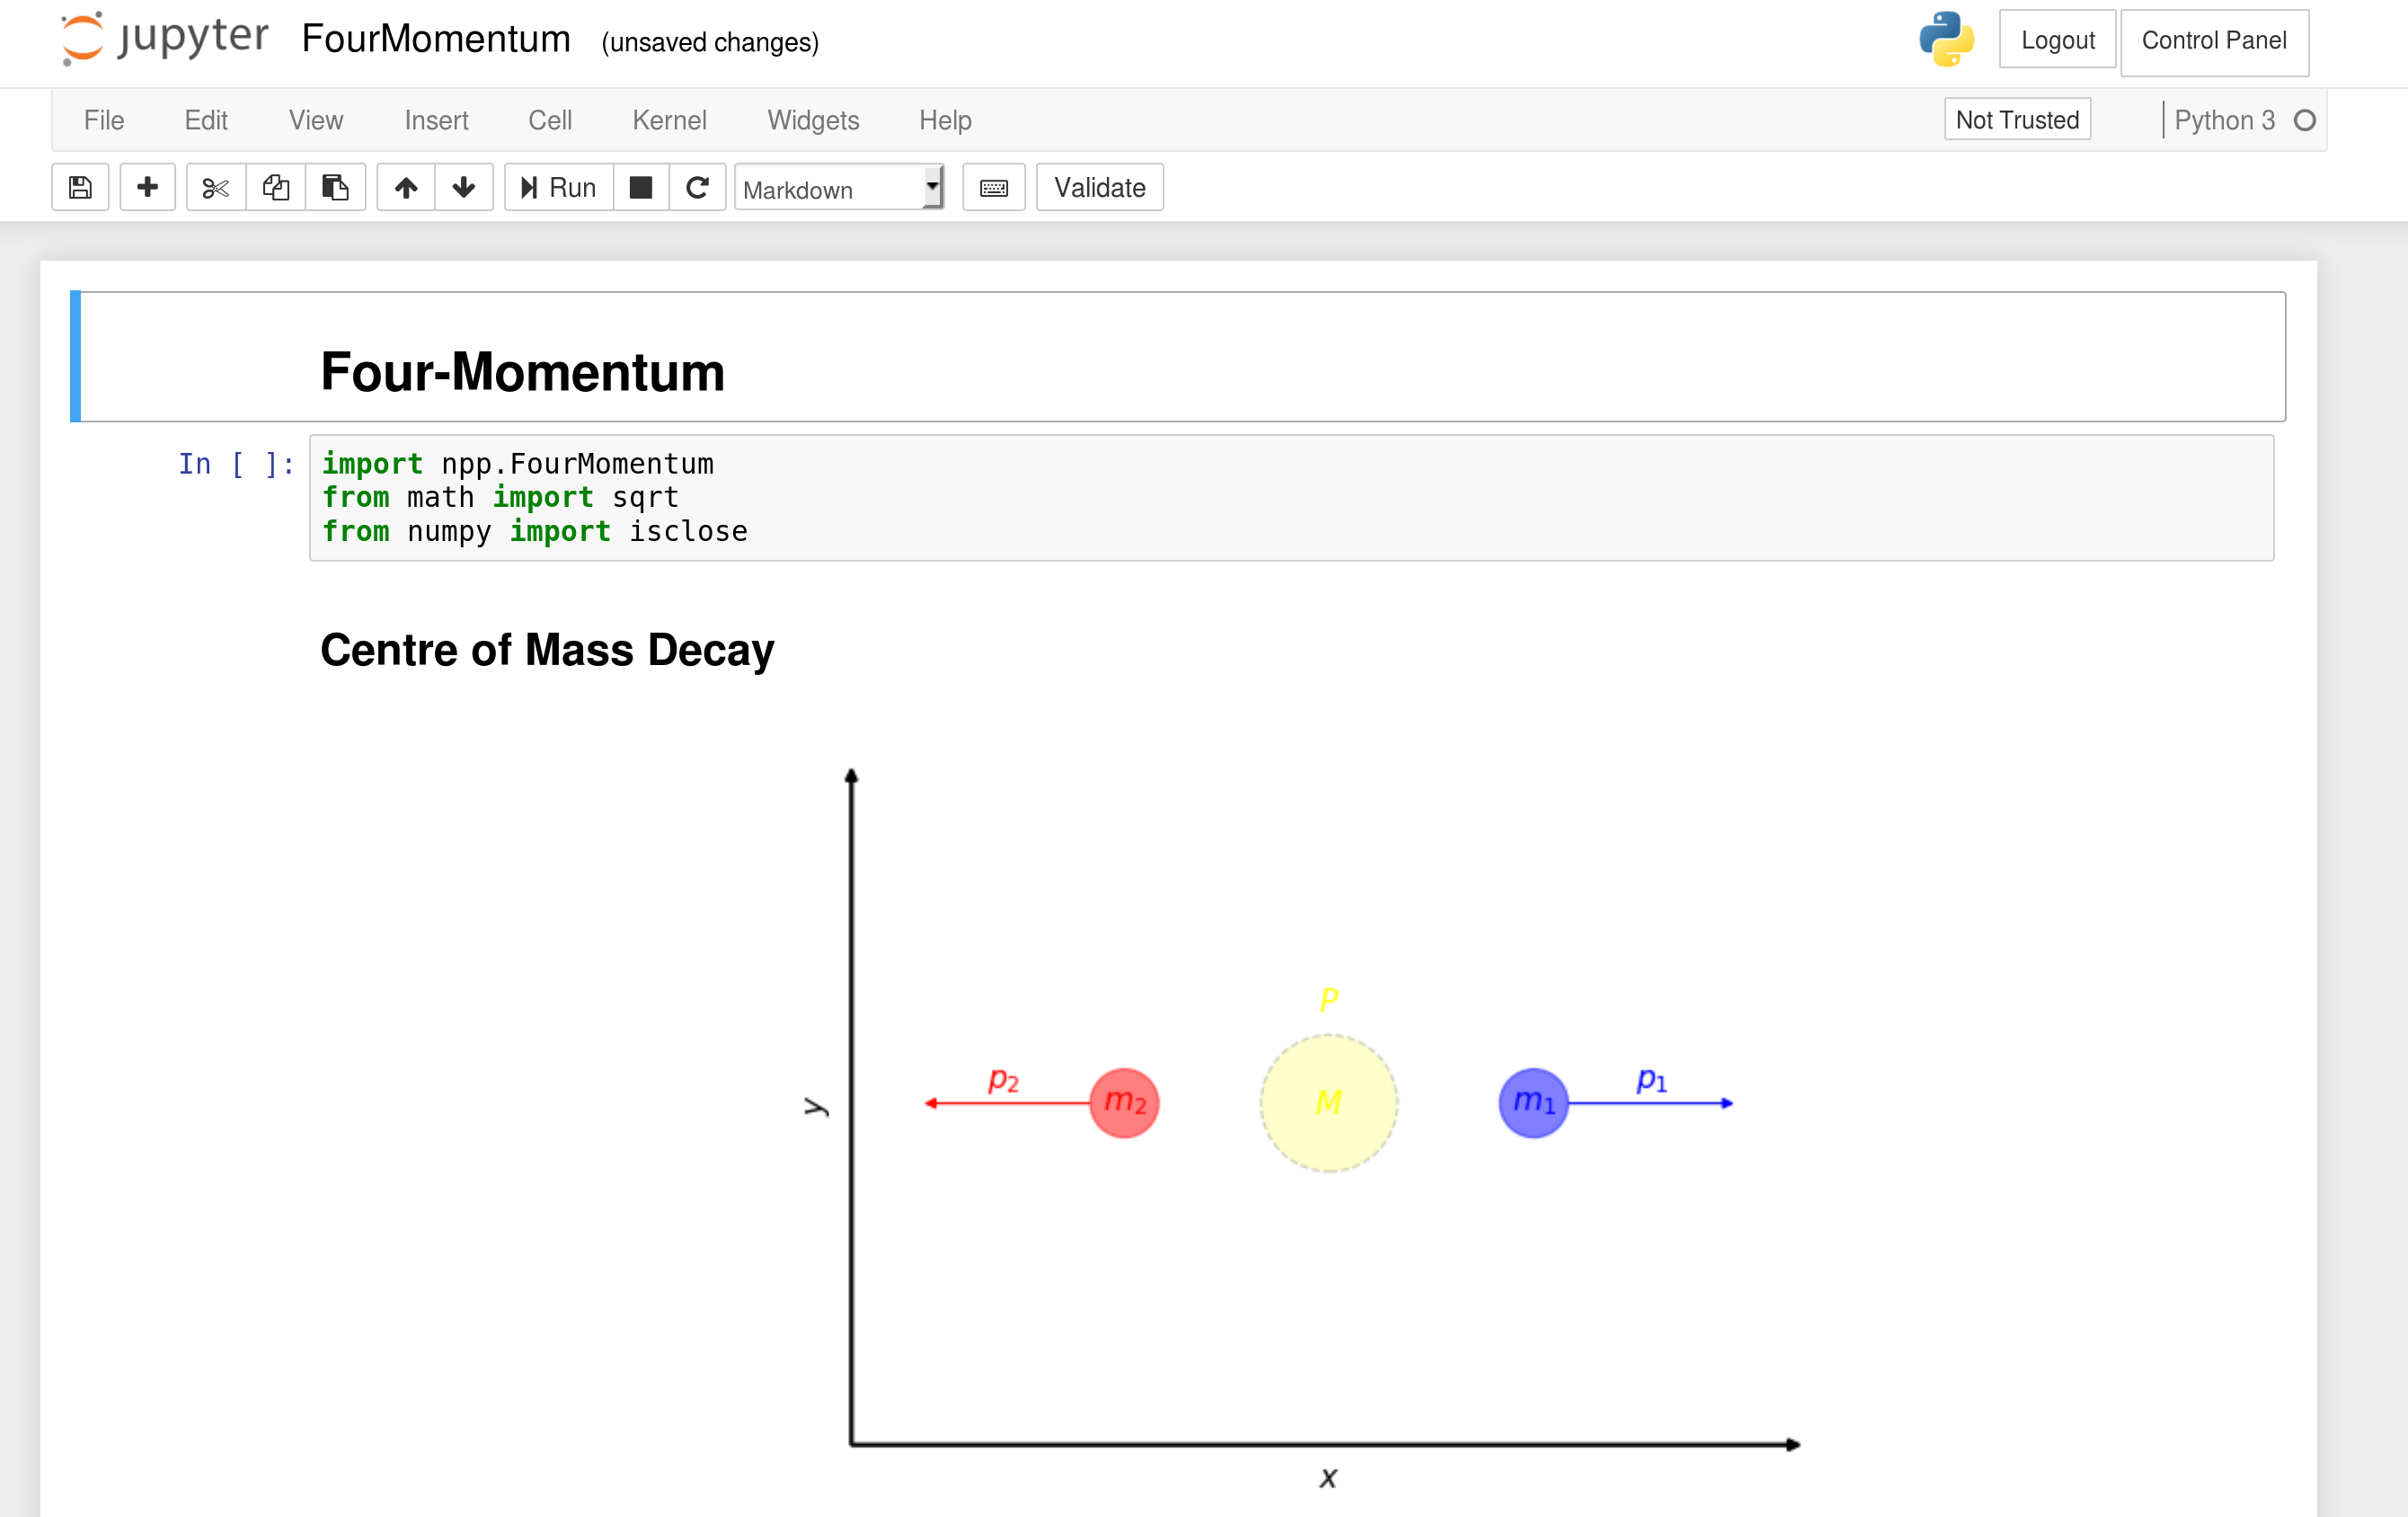The height and width of the screenshot is (1517, 2408).
Task: Check kernel status via the status circle
Action: (2306, 120)
